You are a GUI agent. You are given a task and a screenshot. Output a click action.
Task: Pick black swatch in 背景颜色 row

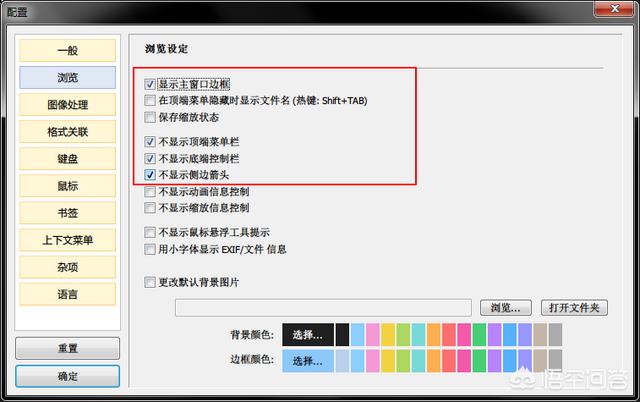[x=342, y=335]
